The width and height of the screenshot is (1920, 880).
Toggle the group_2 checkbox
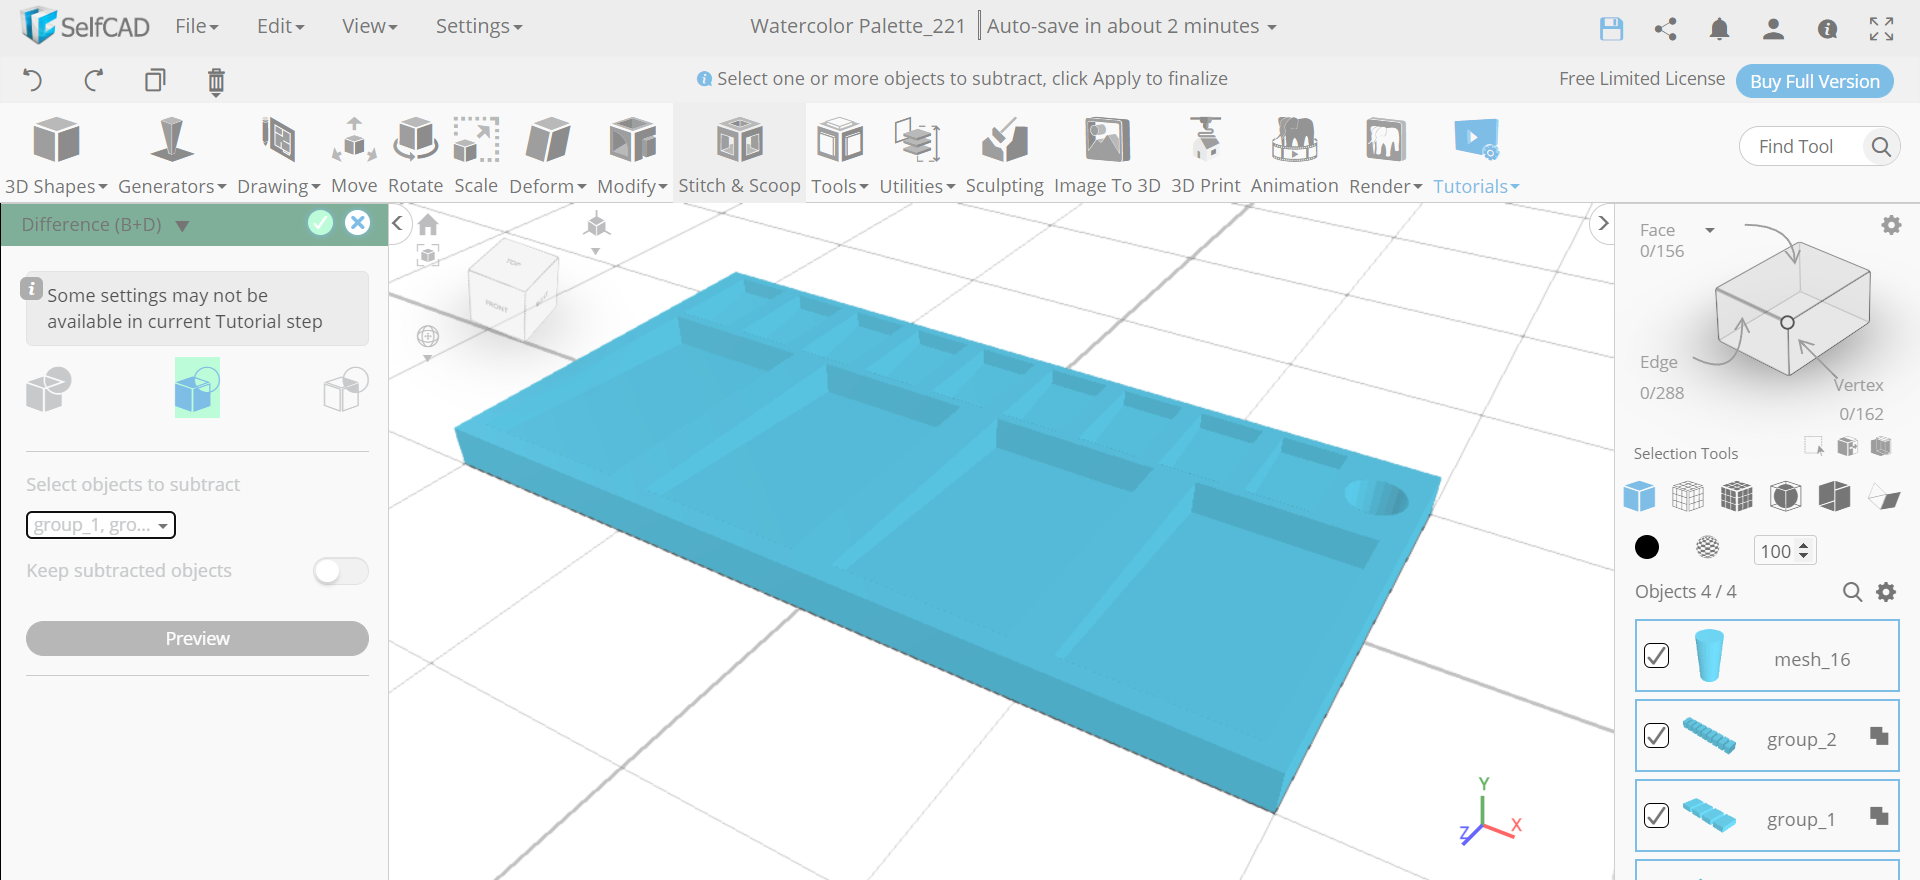pyautogui.click(x=1656, y=736)
